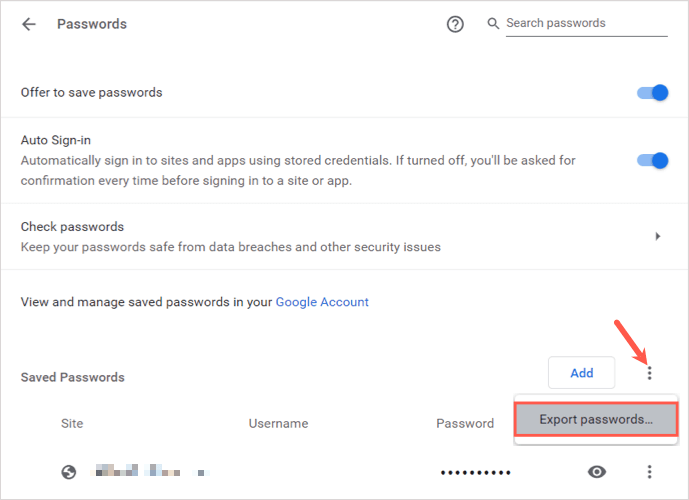Disable the Auto Sign-in switch
689x500 pixels.
[x=652, y=160]
